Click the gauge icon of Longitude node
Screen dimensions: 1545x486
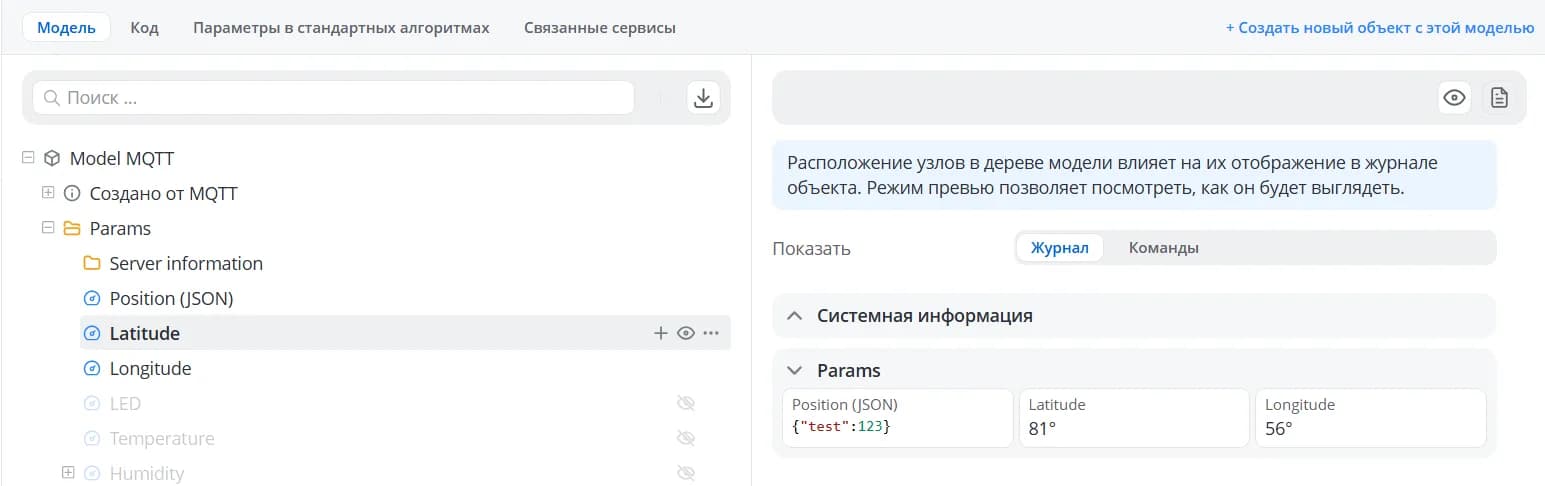coord(92,368)
